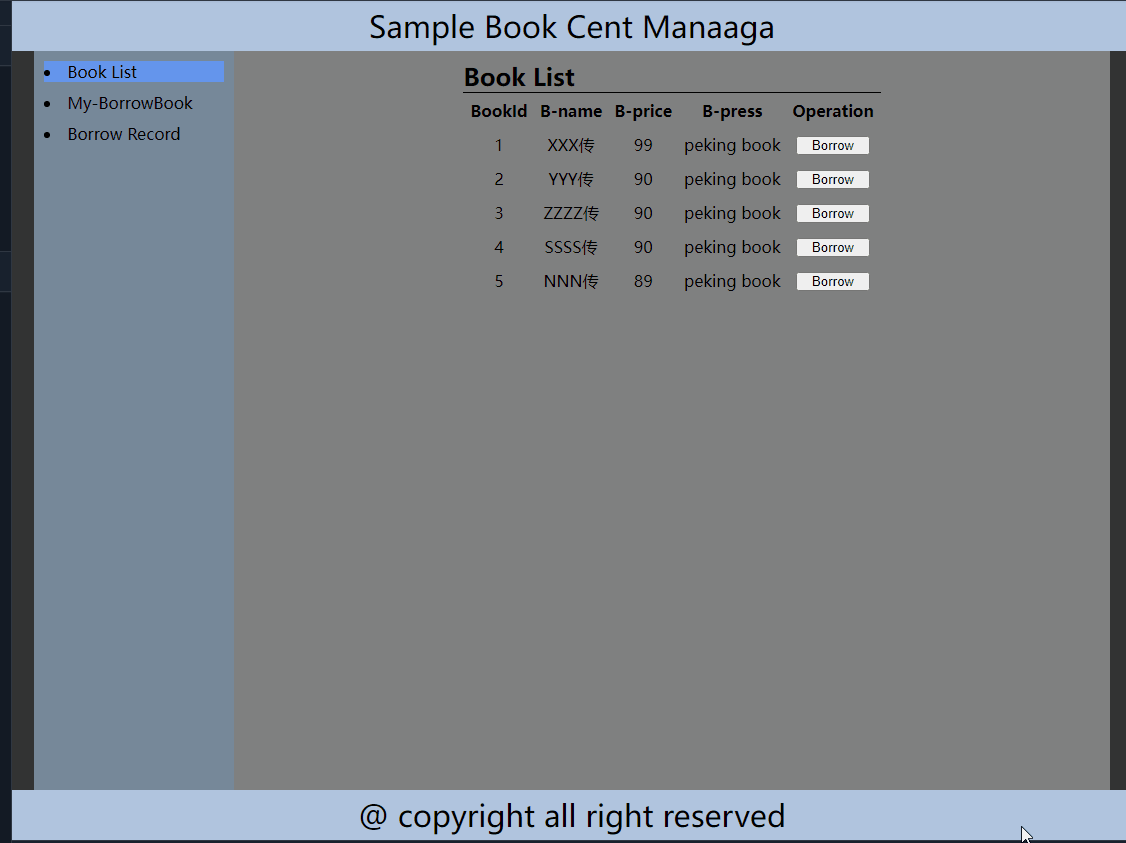The image size is (1126, 843).
Task: Borrow the book SSSS传
Action: click(832, 247)
